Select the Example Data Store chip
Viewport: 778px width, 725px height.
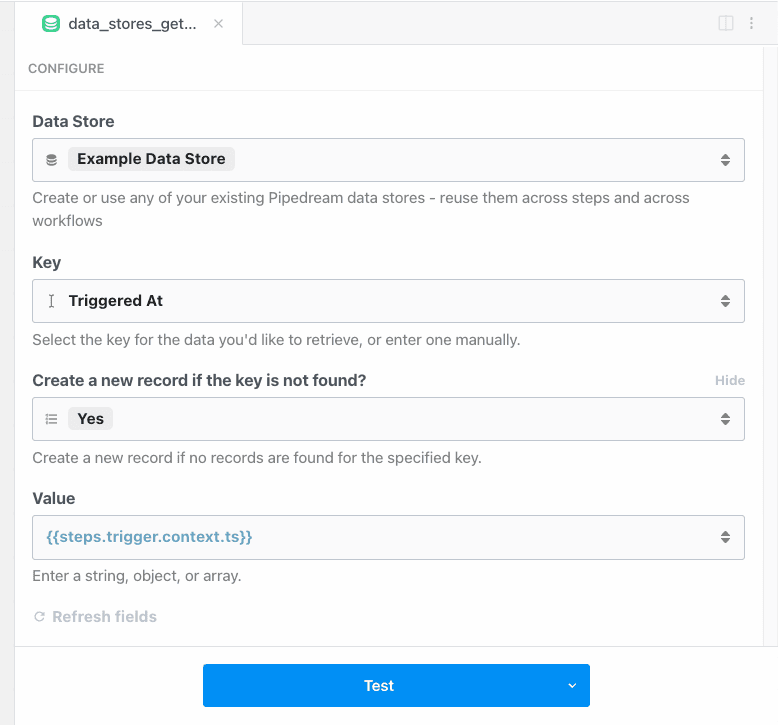click(x=151, y=159)
